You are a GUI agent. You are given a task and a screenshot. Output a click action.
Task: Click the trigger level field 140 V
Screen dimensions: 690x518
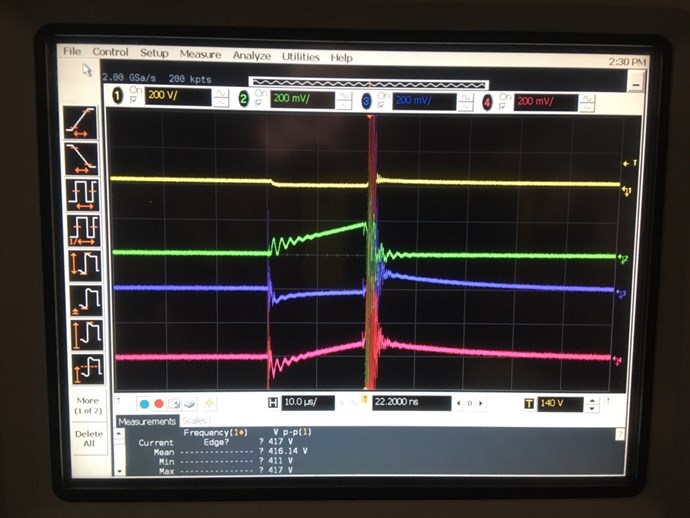[560, 404]
